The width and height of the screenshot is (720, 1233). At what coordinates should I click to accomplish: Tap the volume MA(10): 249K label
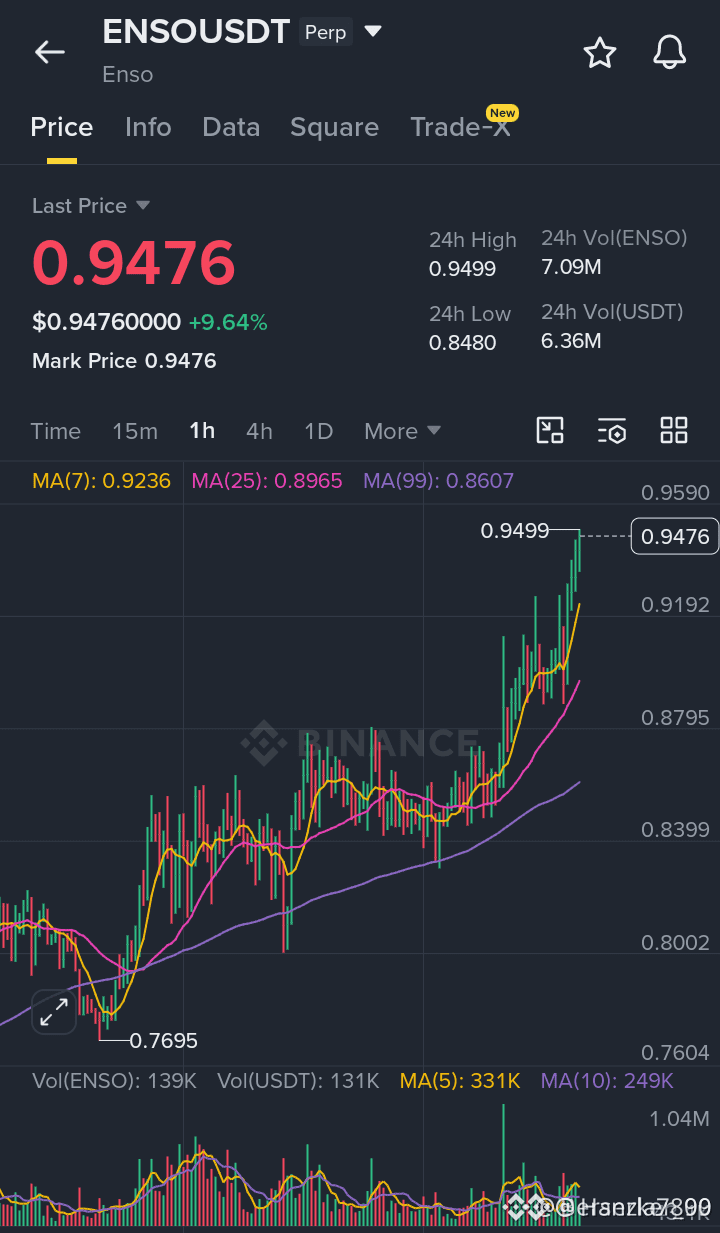pos(607,1081)
